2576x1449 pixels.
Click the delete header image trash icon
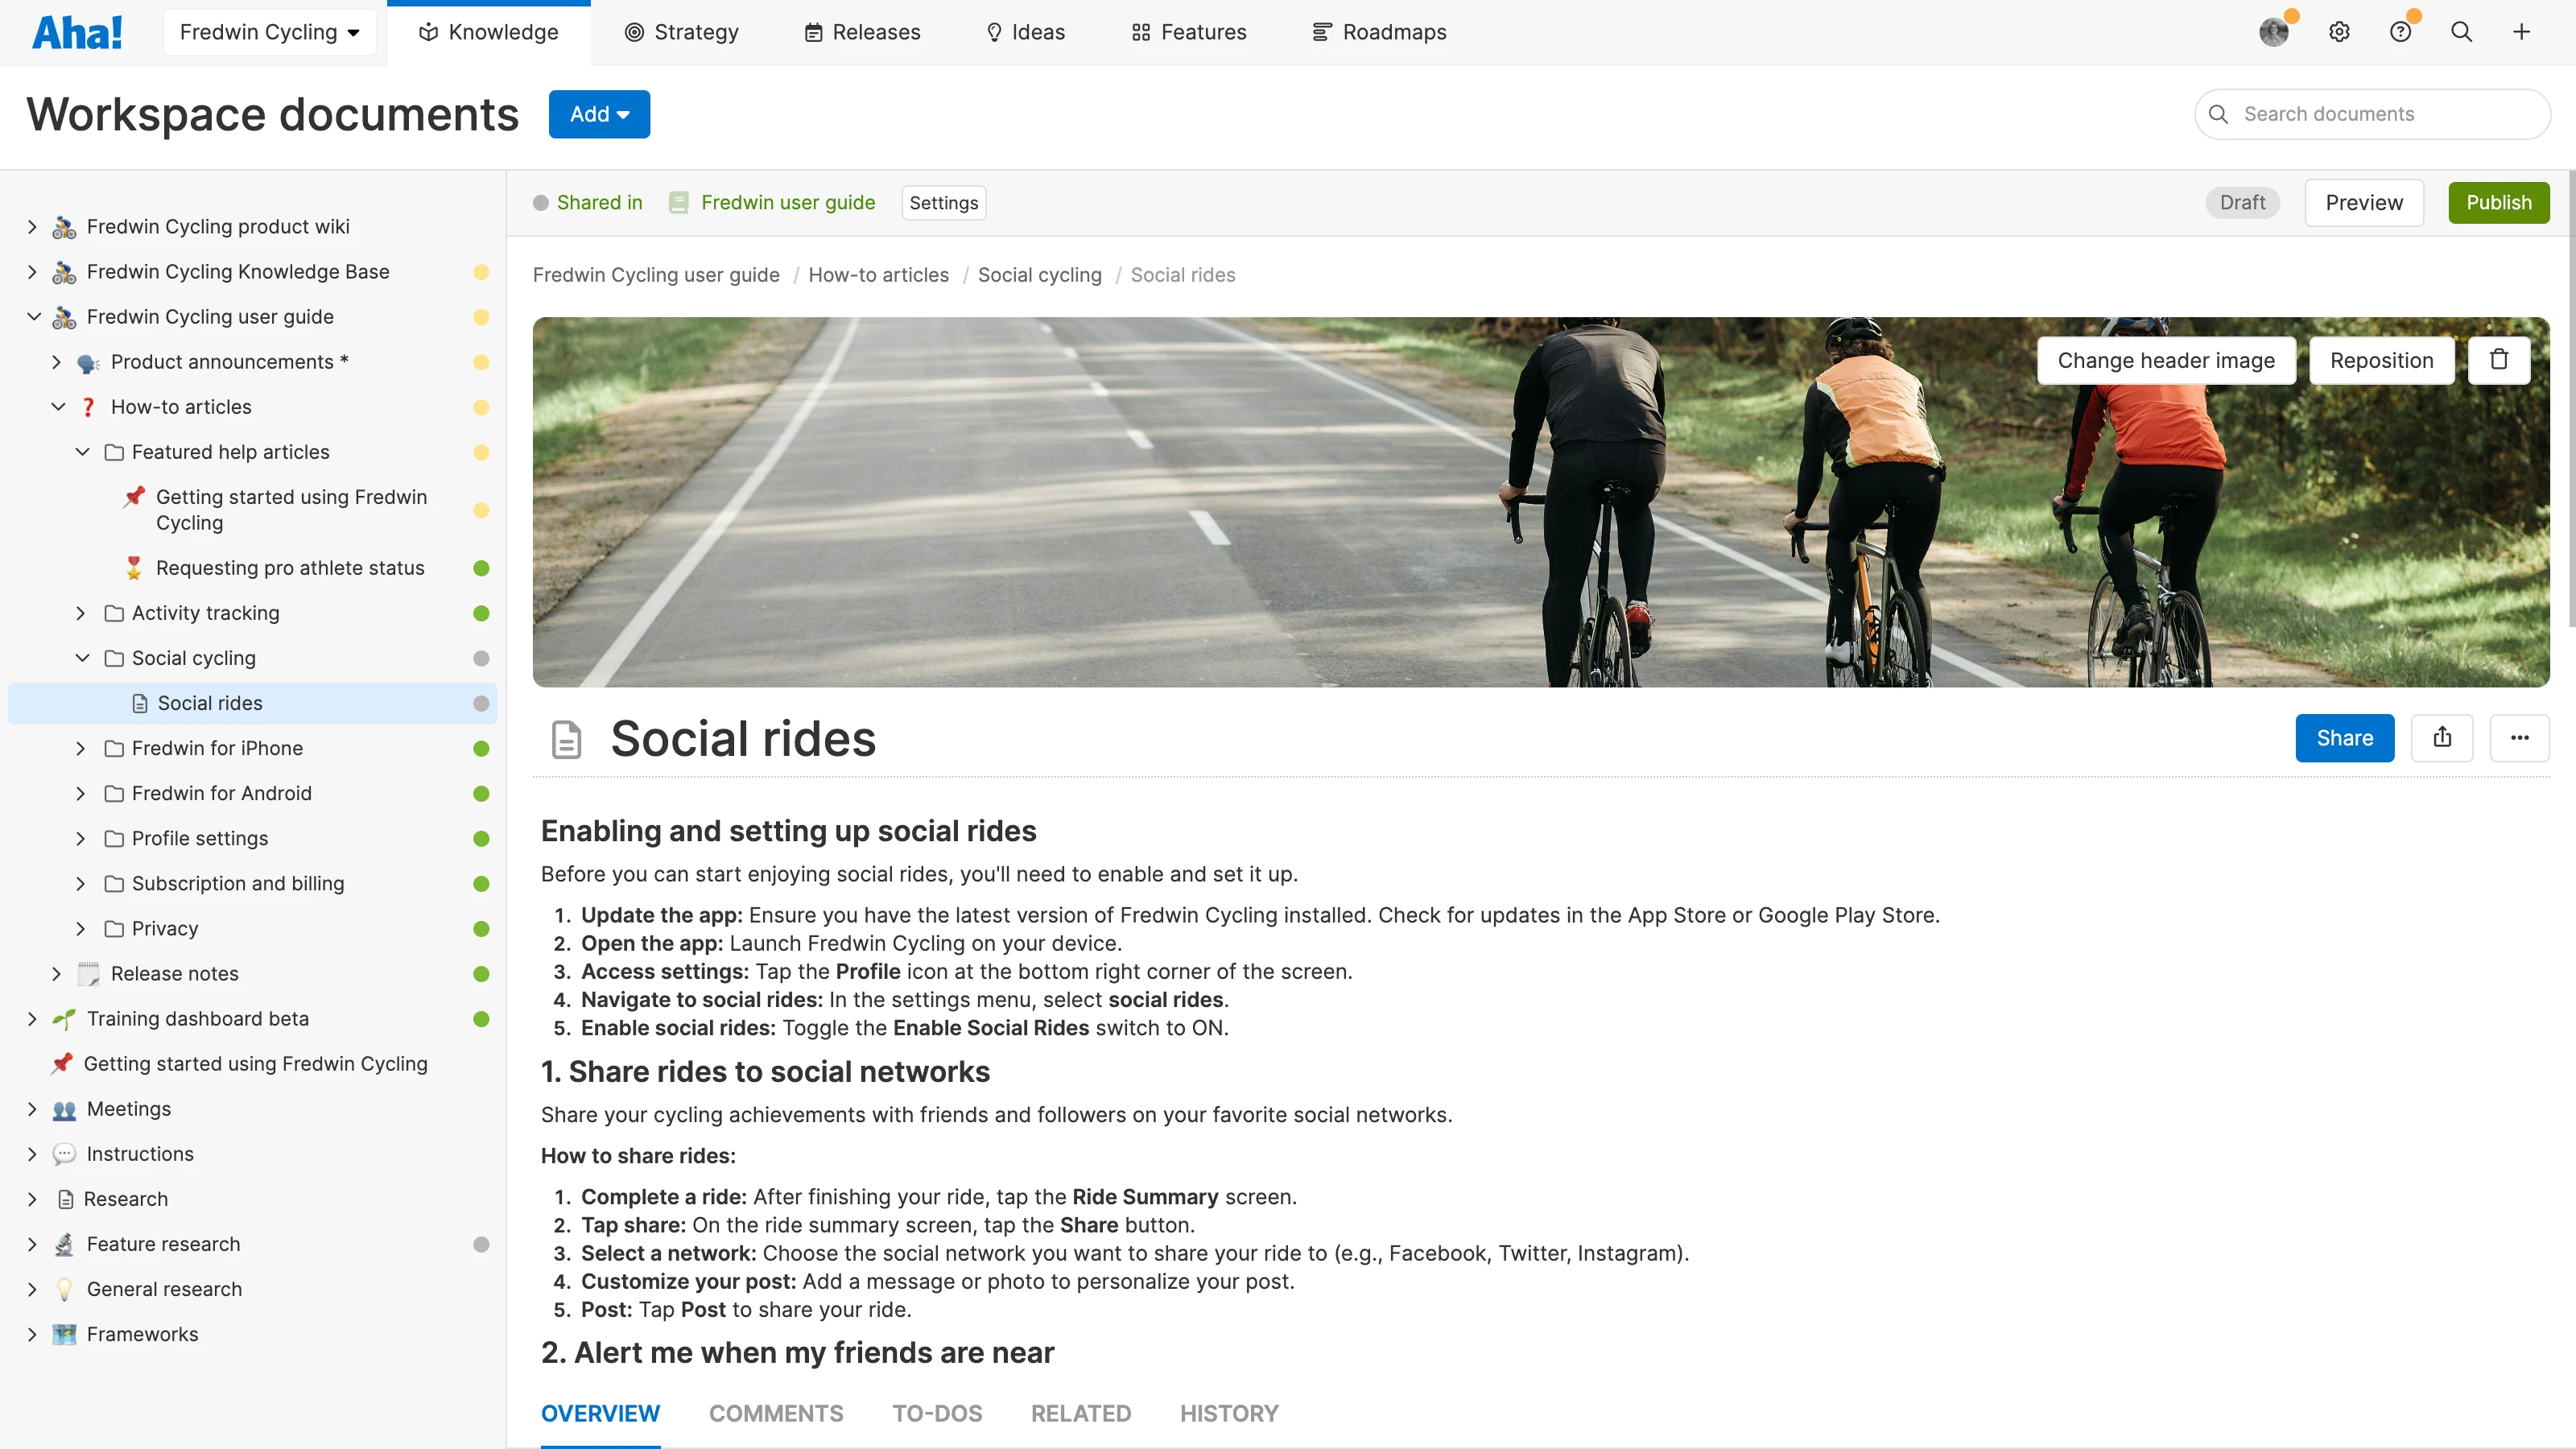[2499, 359]
